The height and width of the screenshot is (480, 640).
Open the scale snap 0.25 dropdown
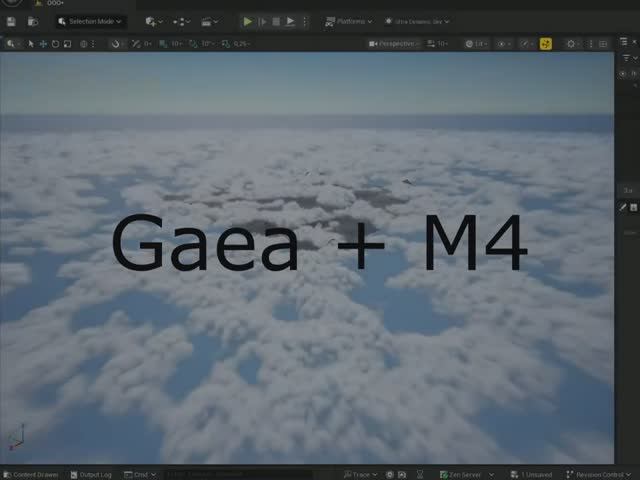point(242,44)
